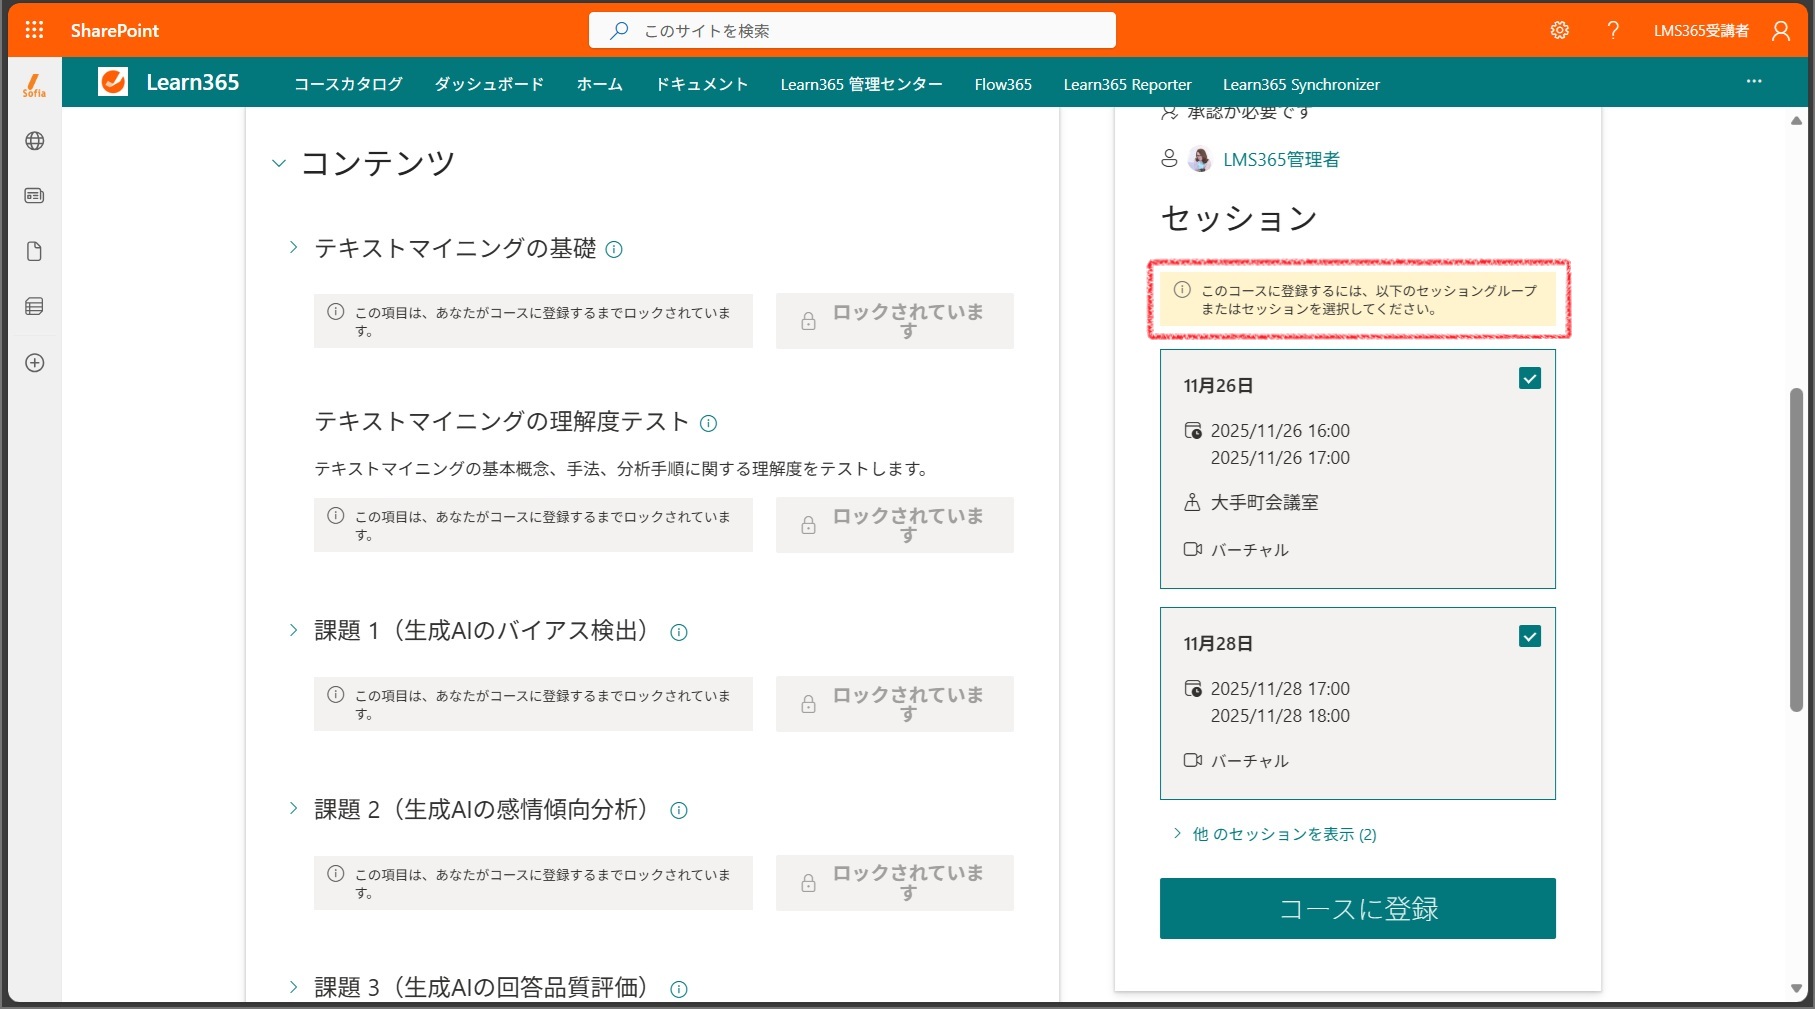
Task: Click the lock icon under 課題 1
Action: 808,704
